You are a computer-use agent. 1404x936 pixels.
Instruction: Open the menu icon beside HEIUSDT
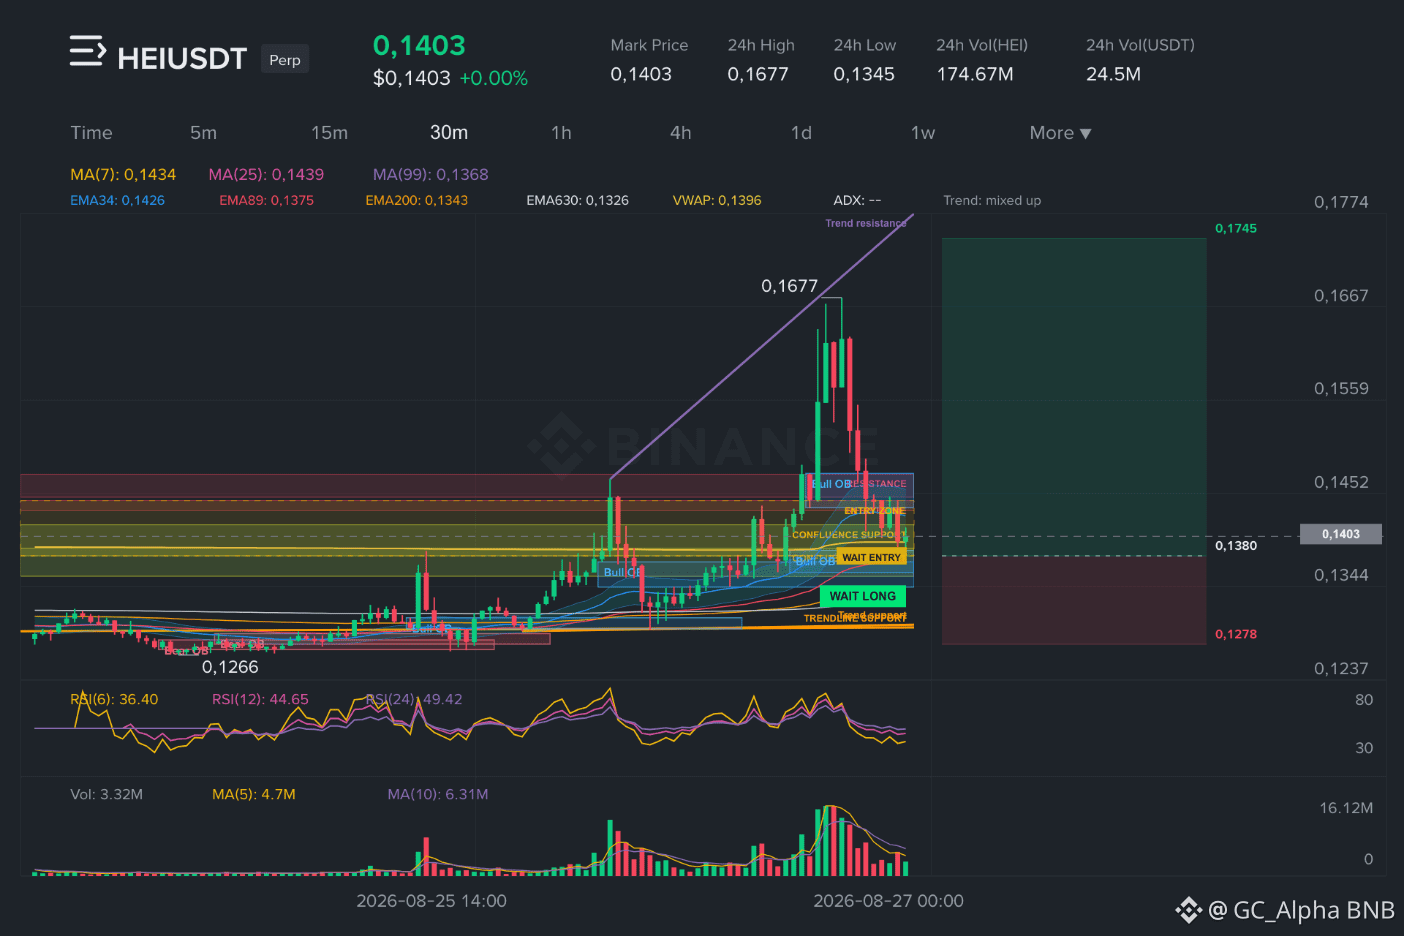coord(87,51)
